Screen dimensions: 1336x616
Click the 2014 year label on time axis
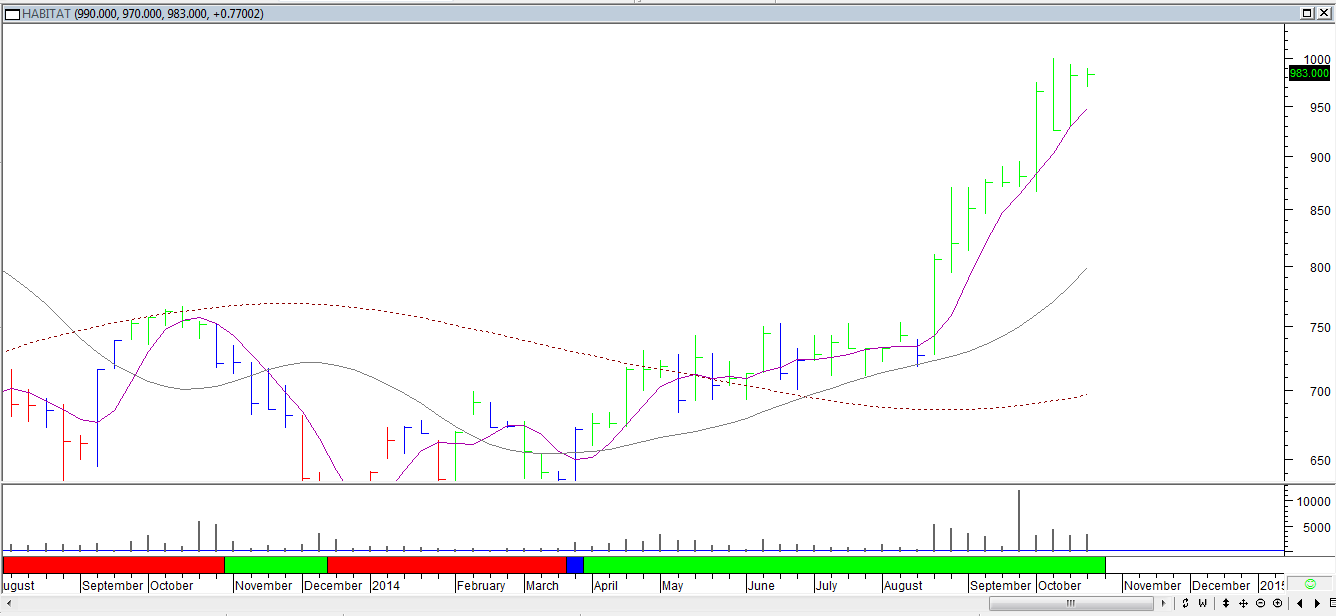[386, 585]
